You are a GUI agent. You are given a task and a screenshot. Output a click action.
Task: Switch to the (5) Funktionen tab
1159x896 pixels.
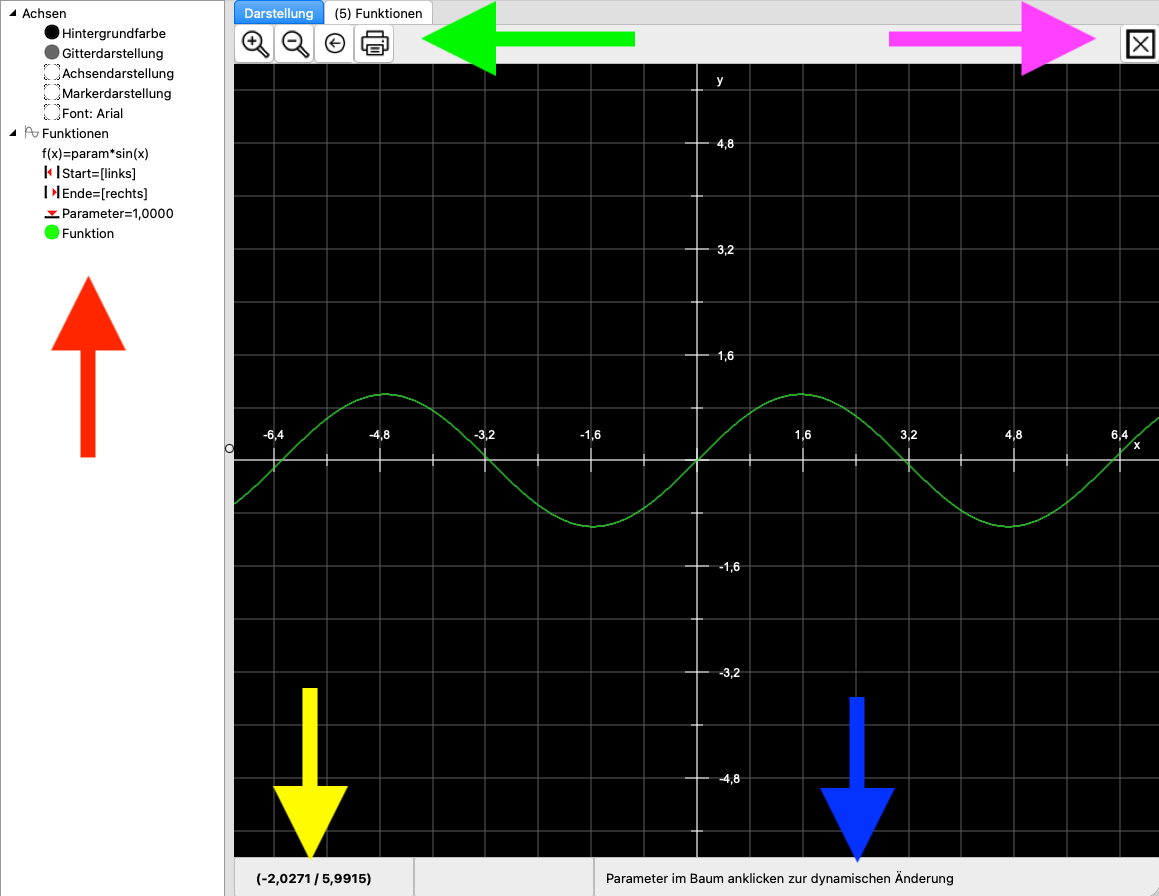pyautogui.click(x=378, y=13)
